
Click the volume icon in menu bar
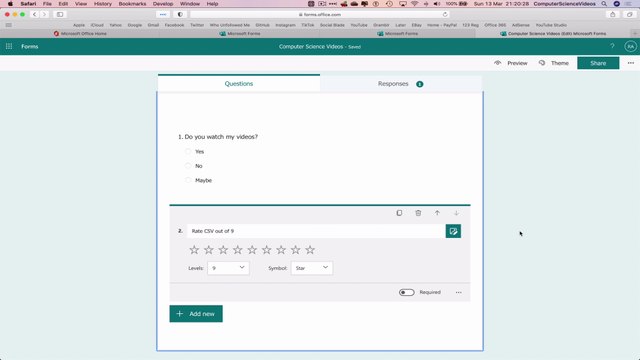pos(436,4)
